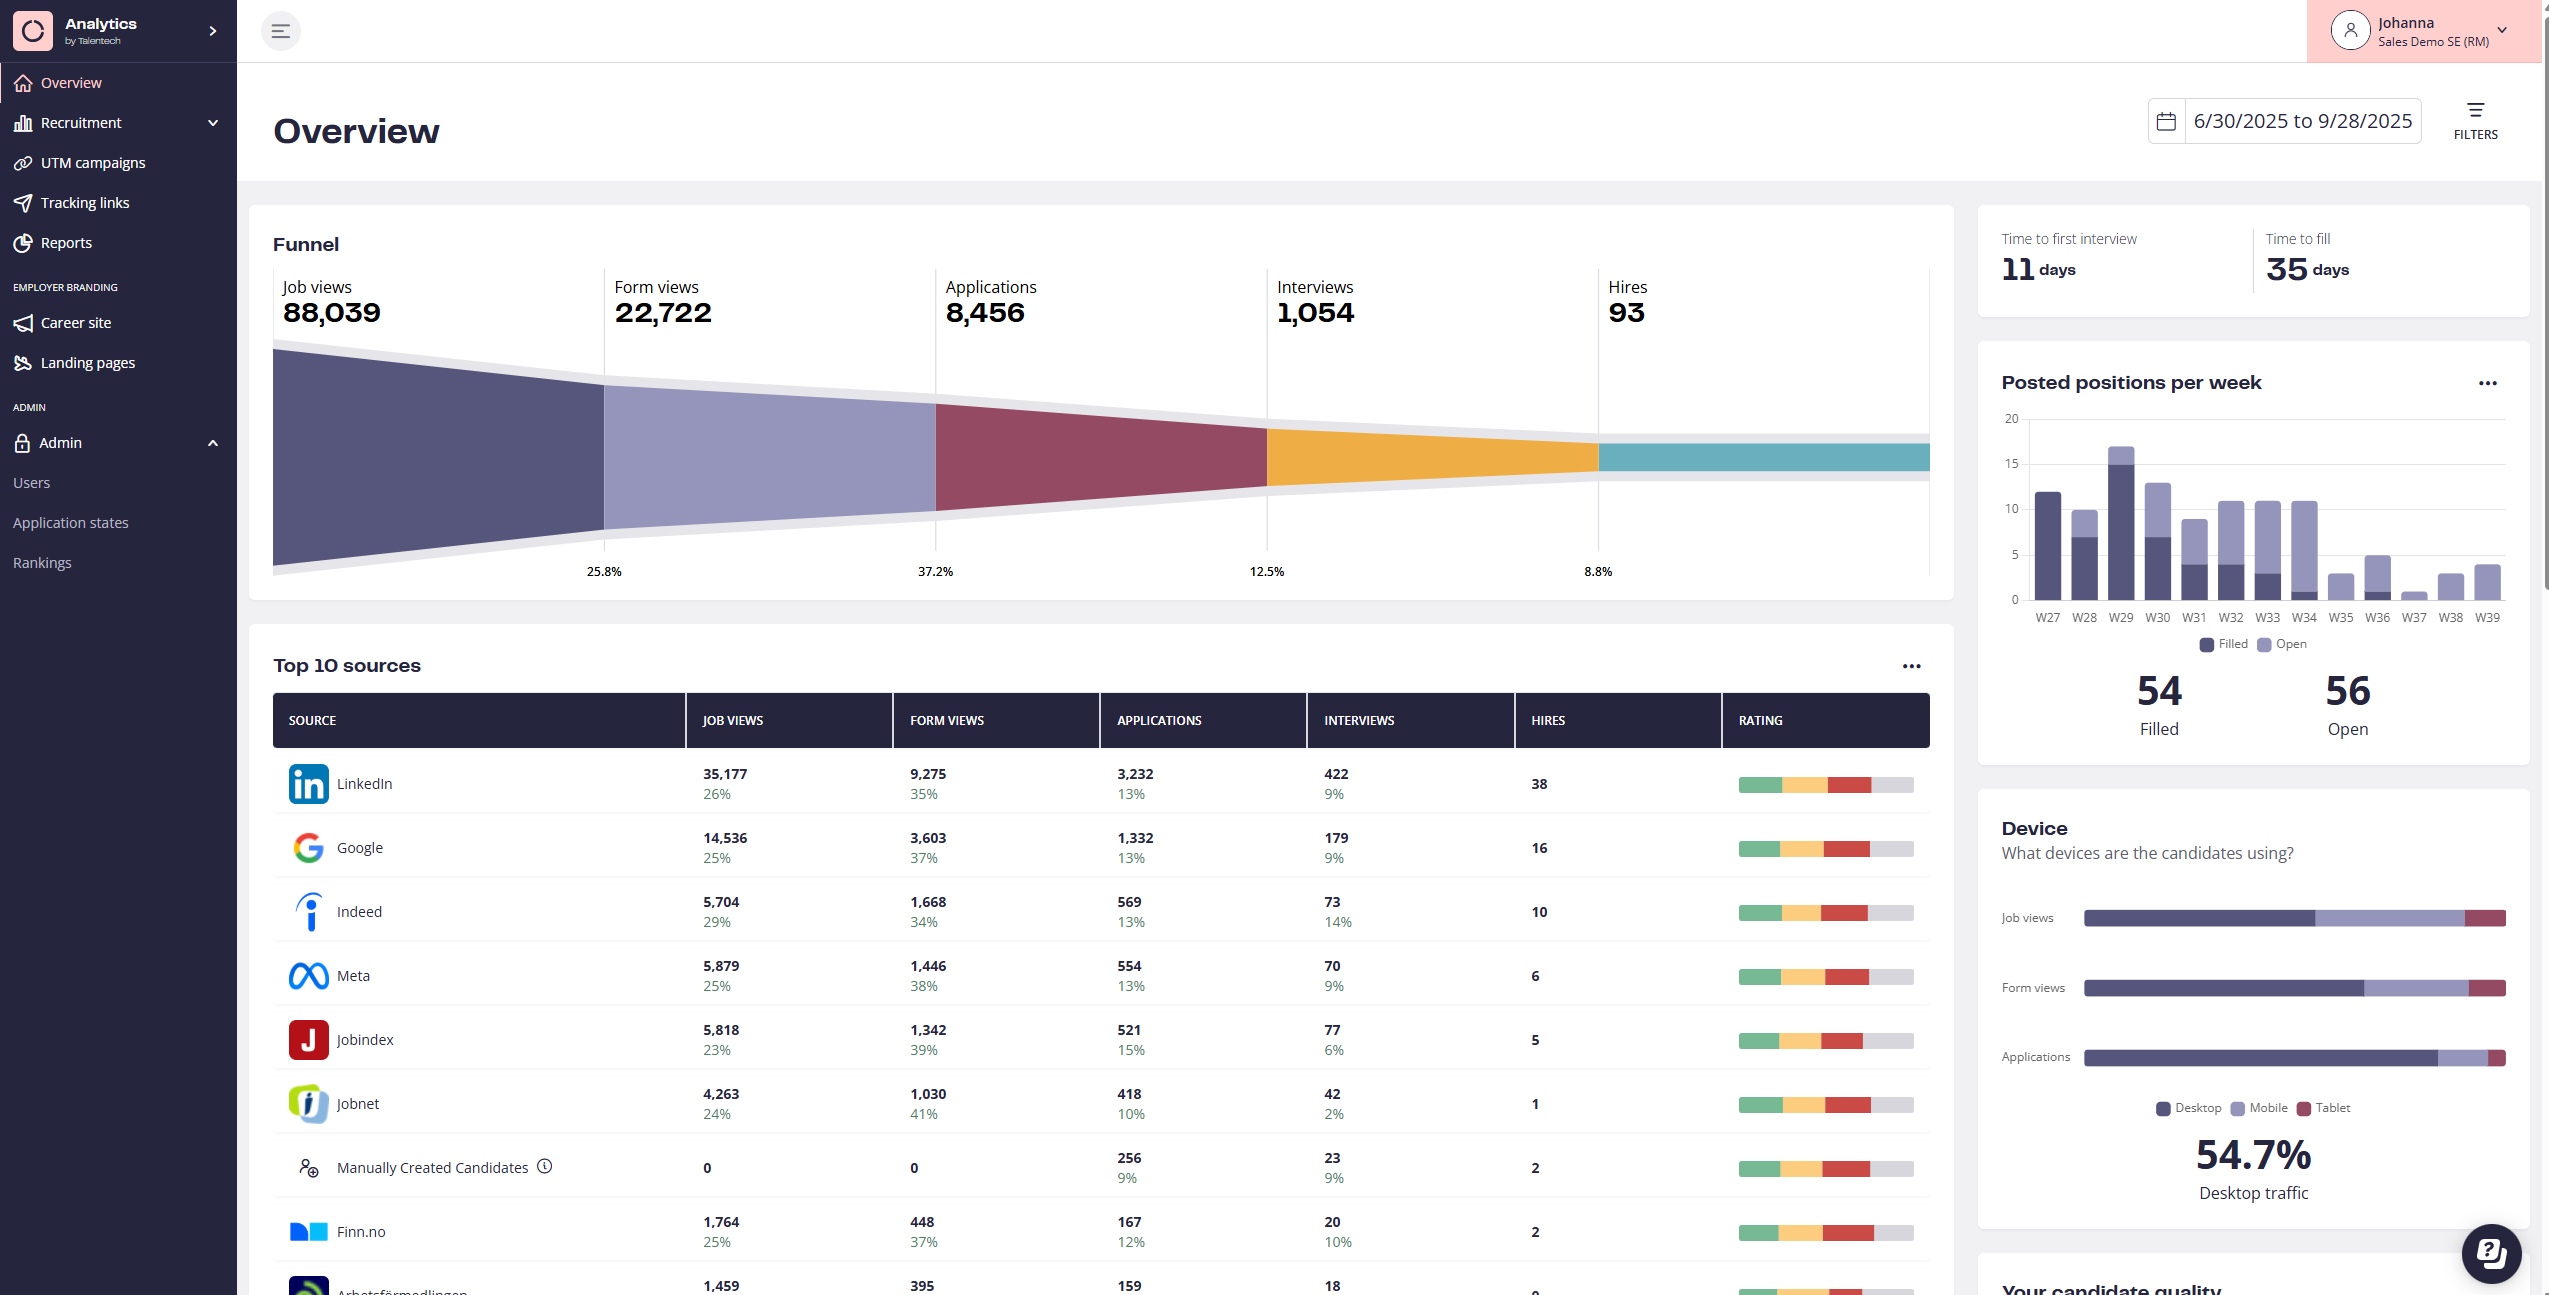Open the FILTERS panel icon
Viewport: 2549px width, 1295px height.
point(2475,111)
